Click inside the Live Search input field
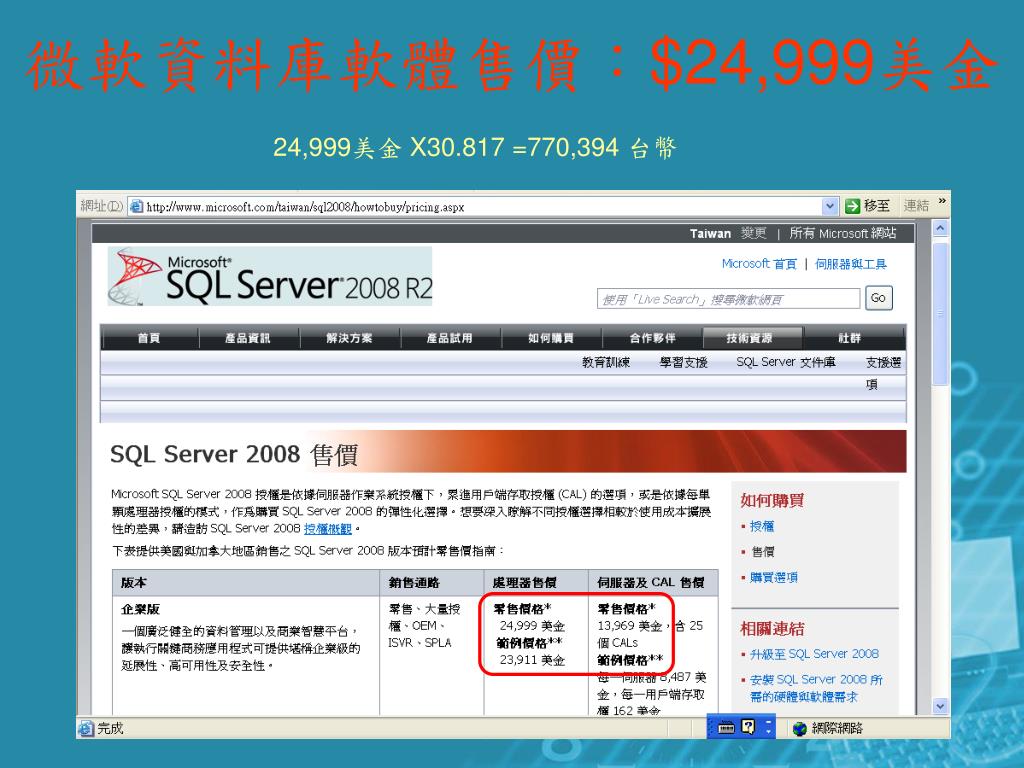 728,299
